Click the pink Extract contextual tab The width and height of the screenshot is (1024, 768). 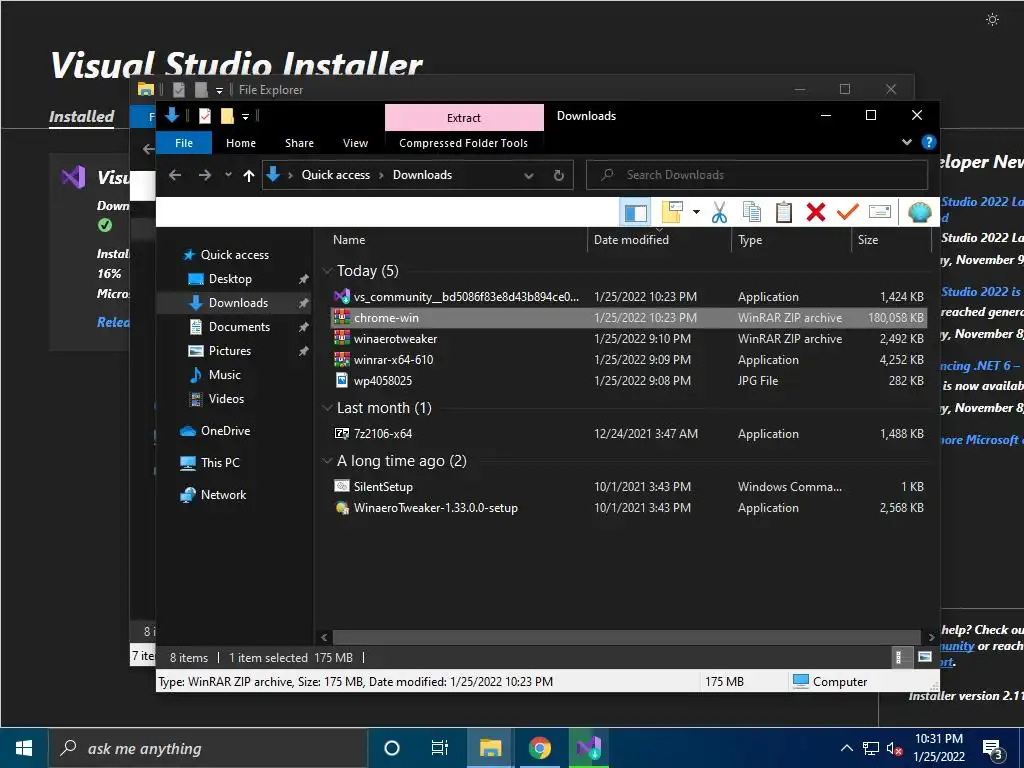464,118
